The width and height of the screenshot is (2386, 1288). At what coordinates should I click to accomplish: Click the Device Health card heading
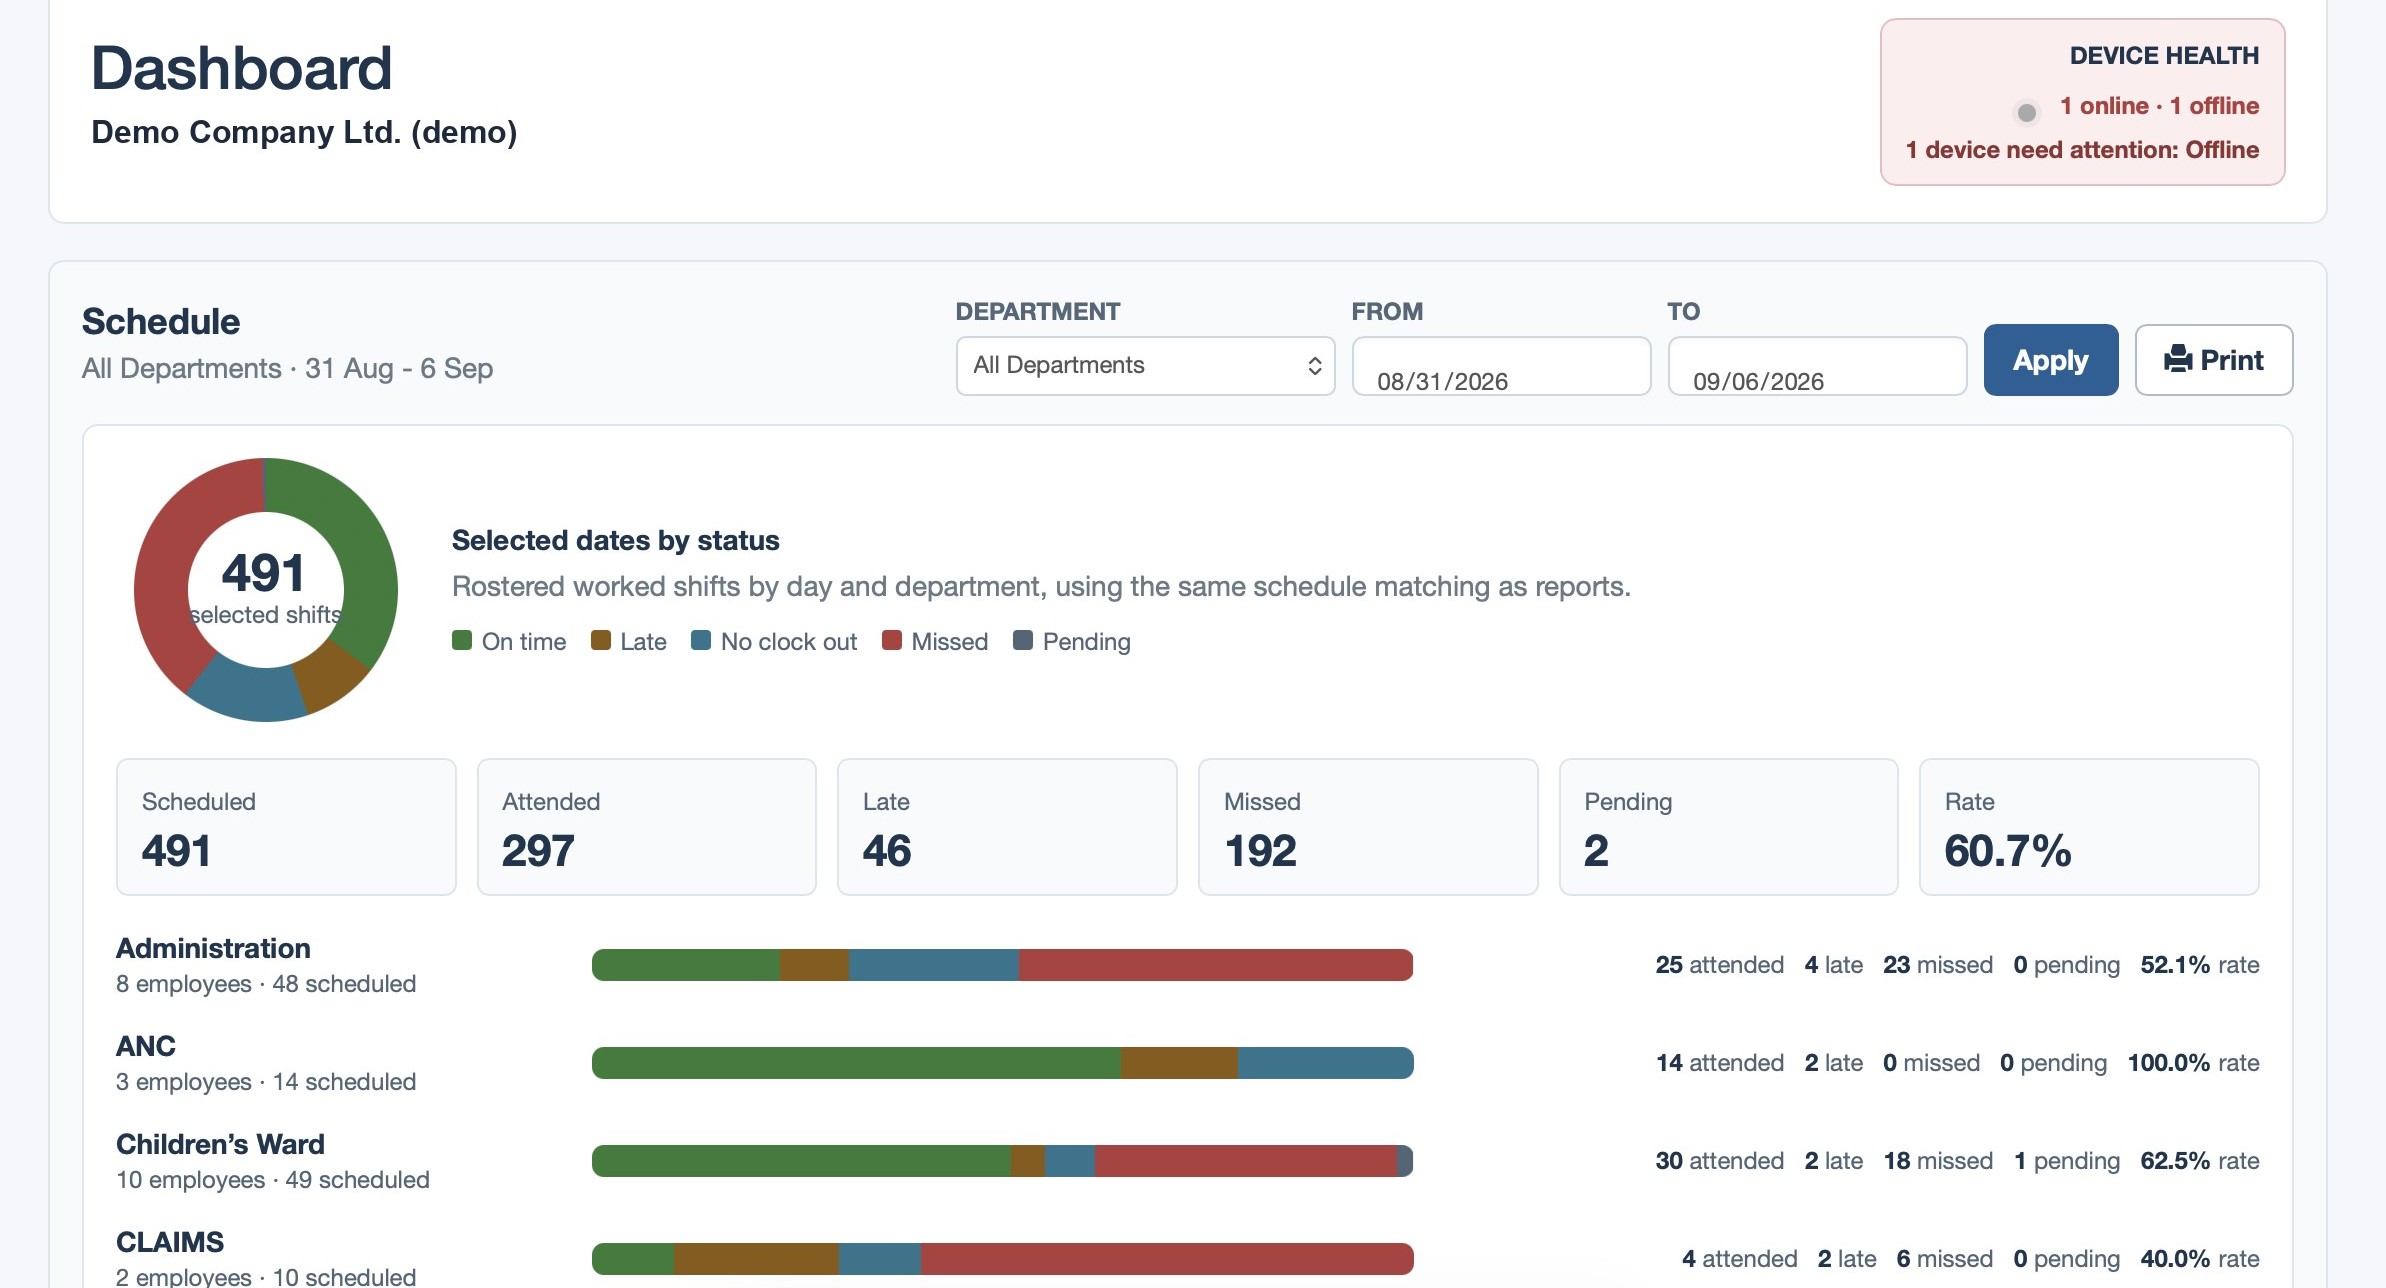pyautogui.click(x=2164, y=56)
